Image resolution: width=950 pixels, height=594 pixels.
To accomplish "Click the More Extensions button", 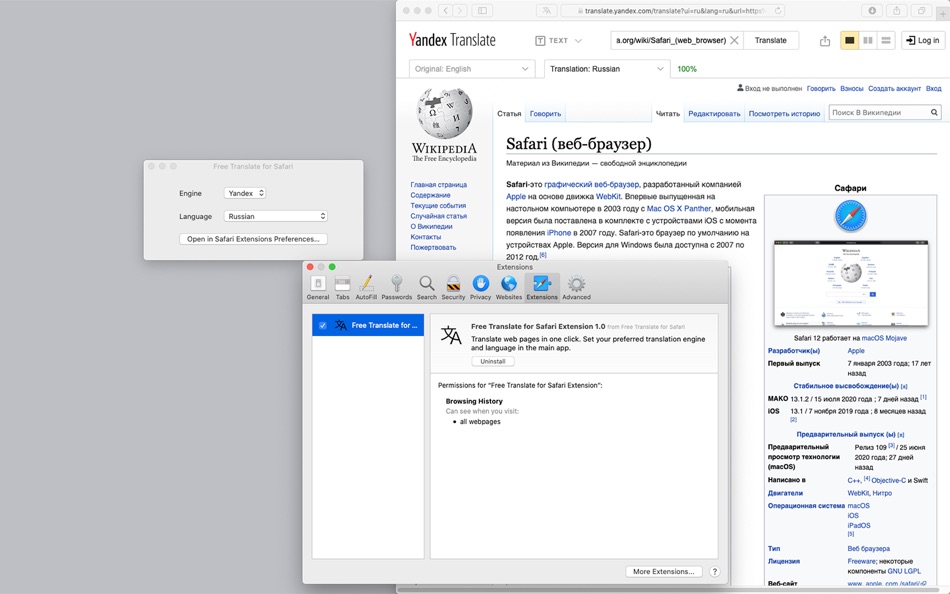I will pyautogui.click(x=663, y=572).
